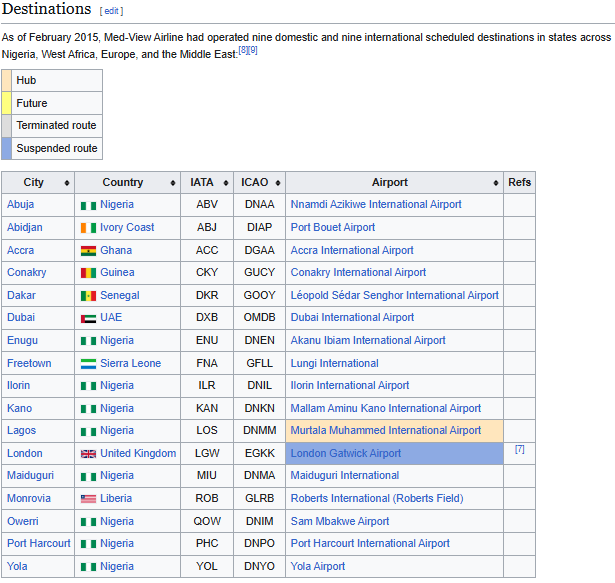
Task: Open the Lungi International airport link
Action: 335,363
